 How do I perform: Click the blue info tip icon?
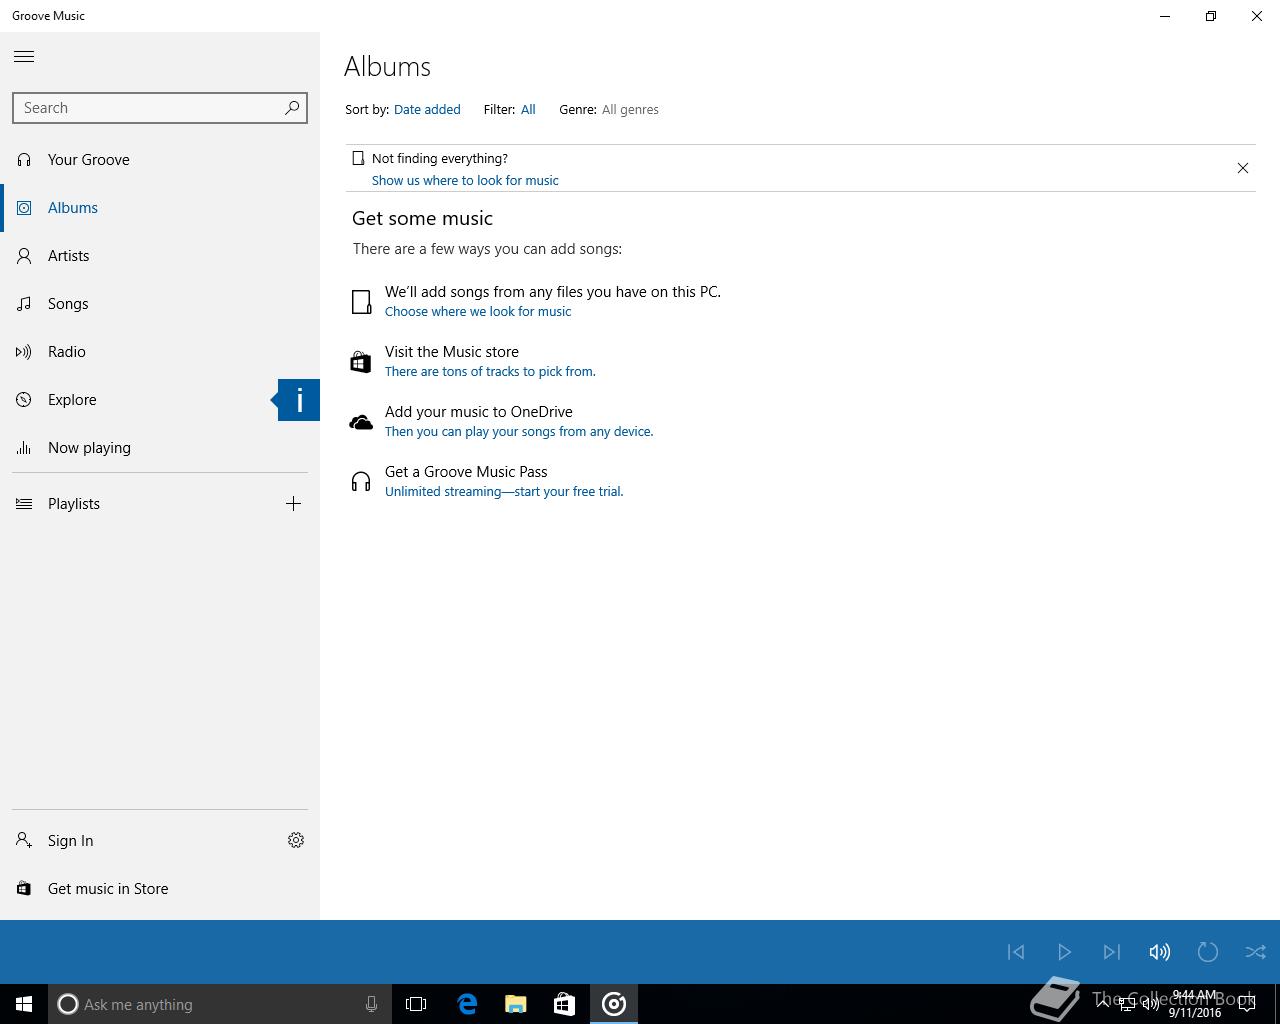(x=299, y=400)
